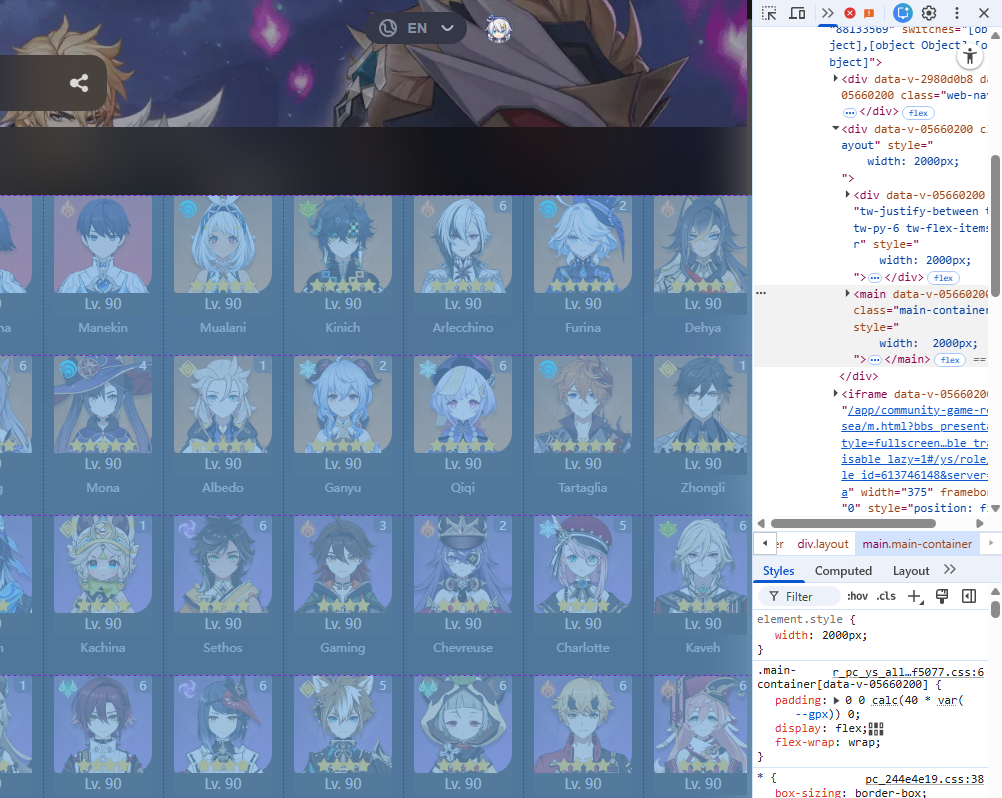Expand the main-container element node

click(847, 293)
